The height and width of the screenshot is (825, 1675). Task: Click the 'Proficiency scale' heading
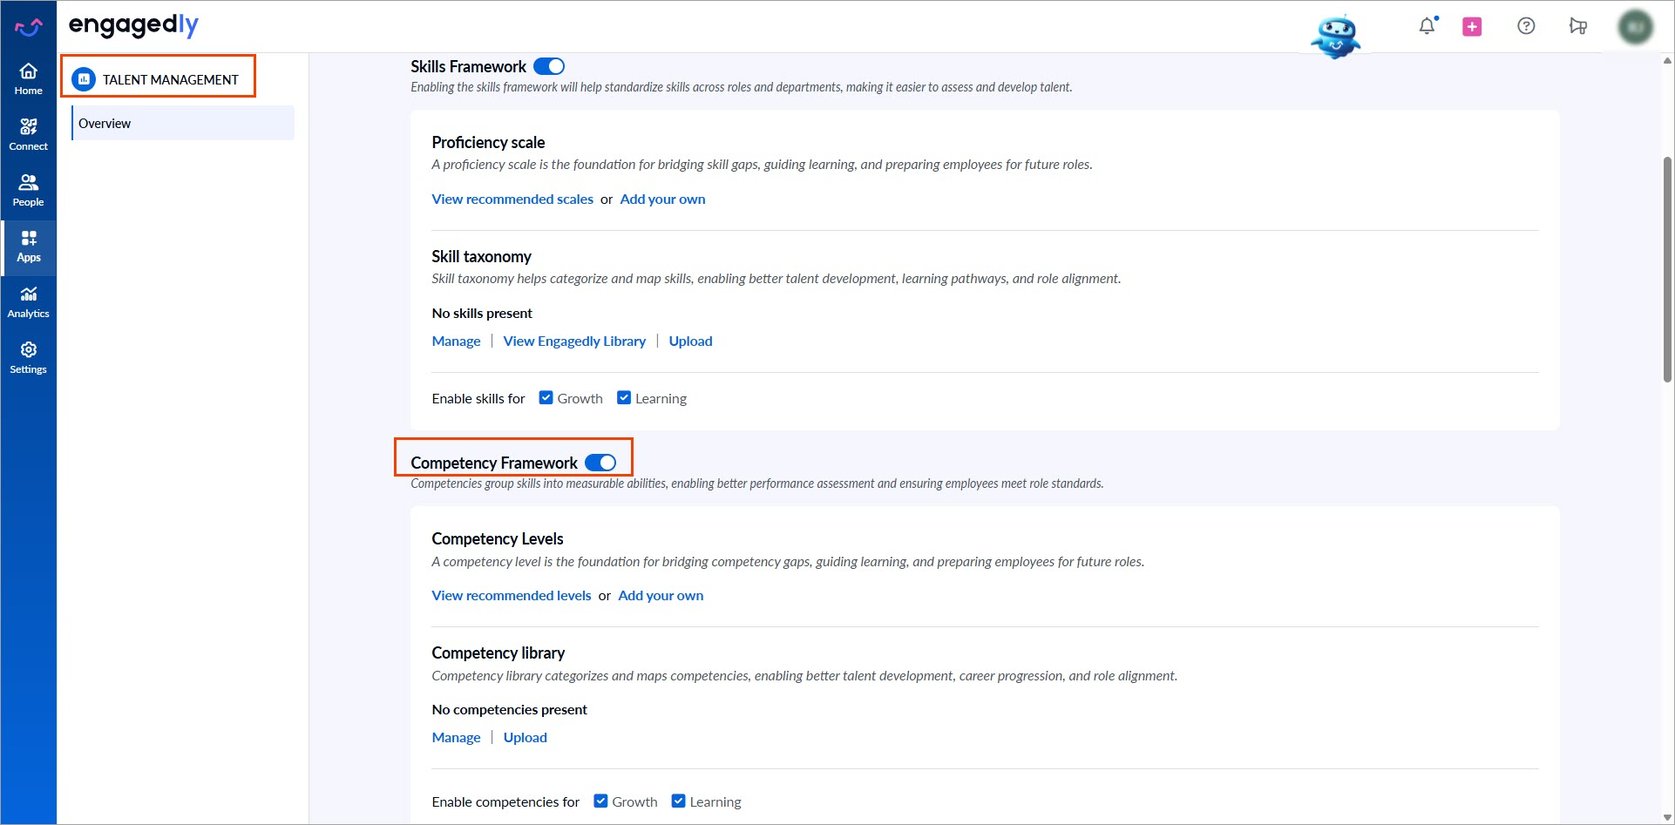pos(488,142)
